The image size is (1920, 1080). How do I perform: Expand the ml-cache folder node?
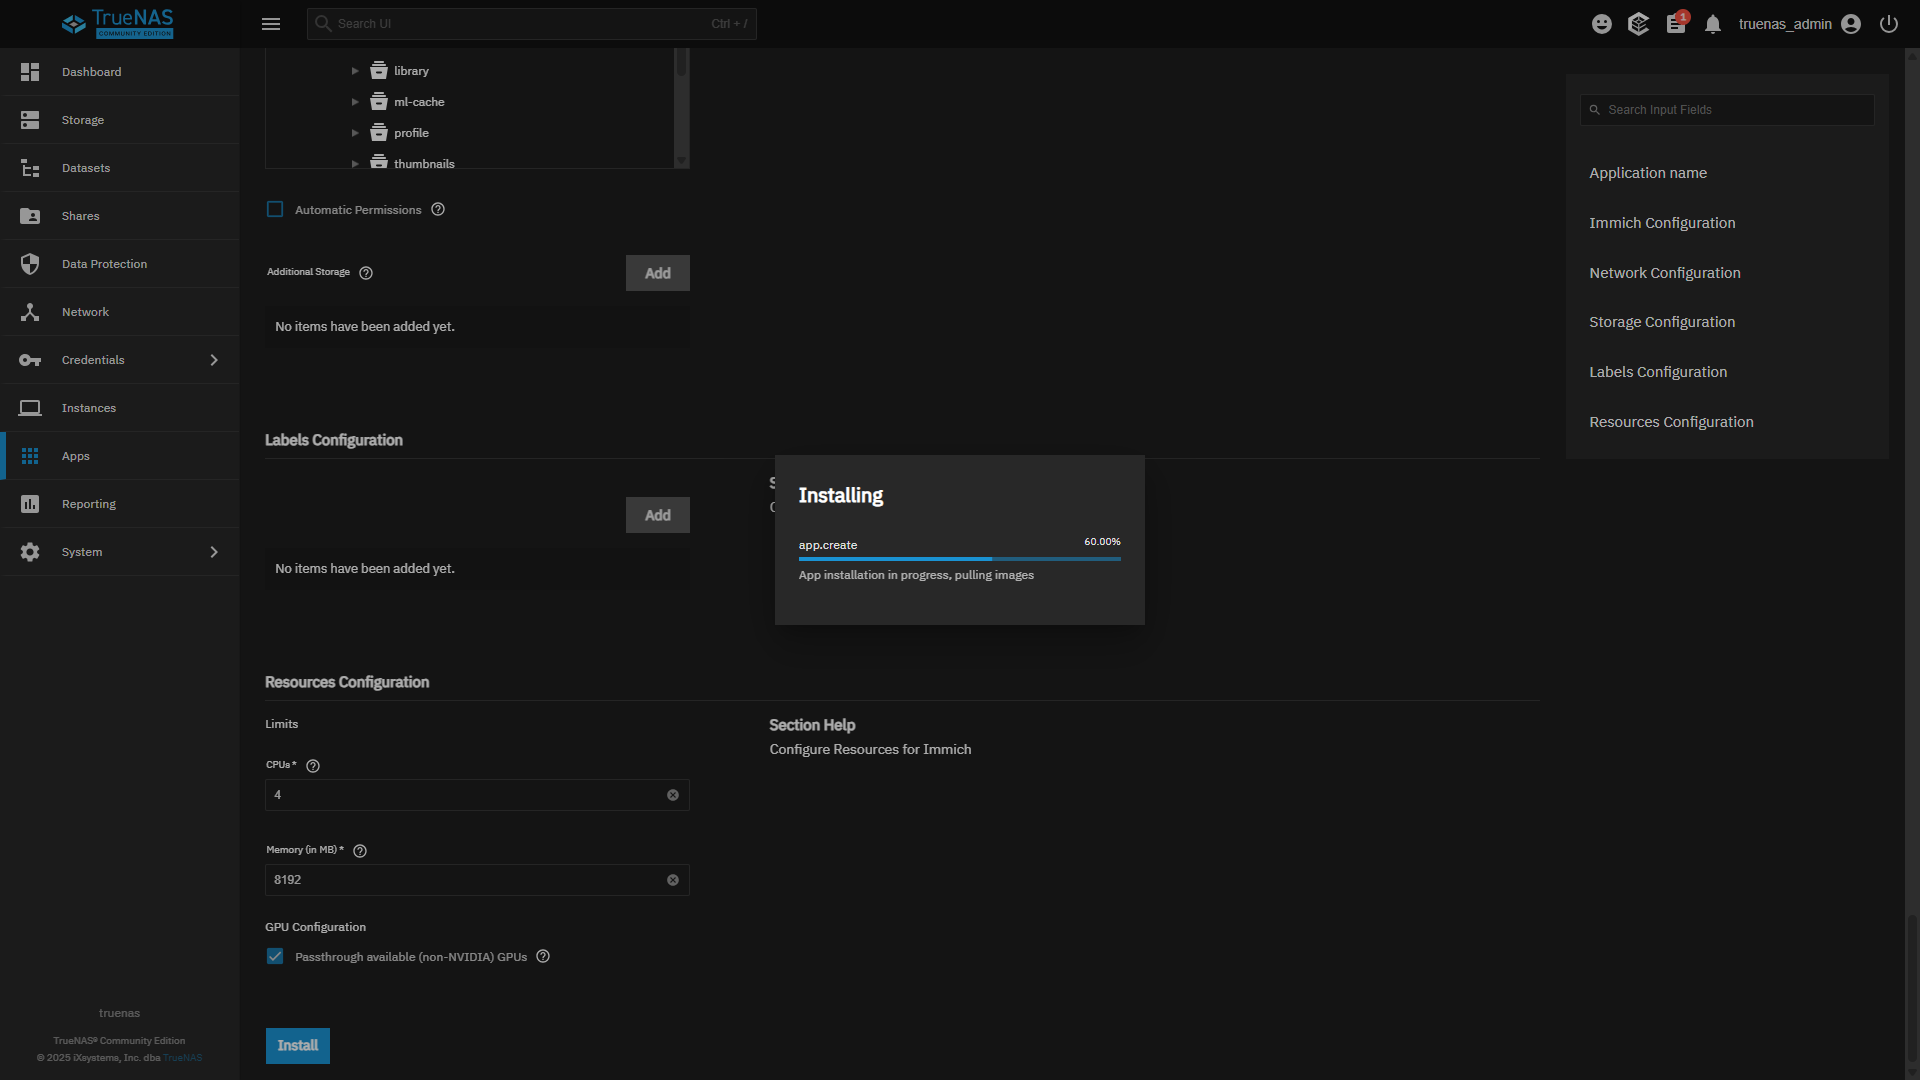(x=355, y=102)
